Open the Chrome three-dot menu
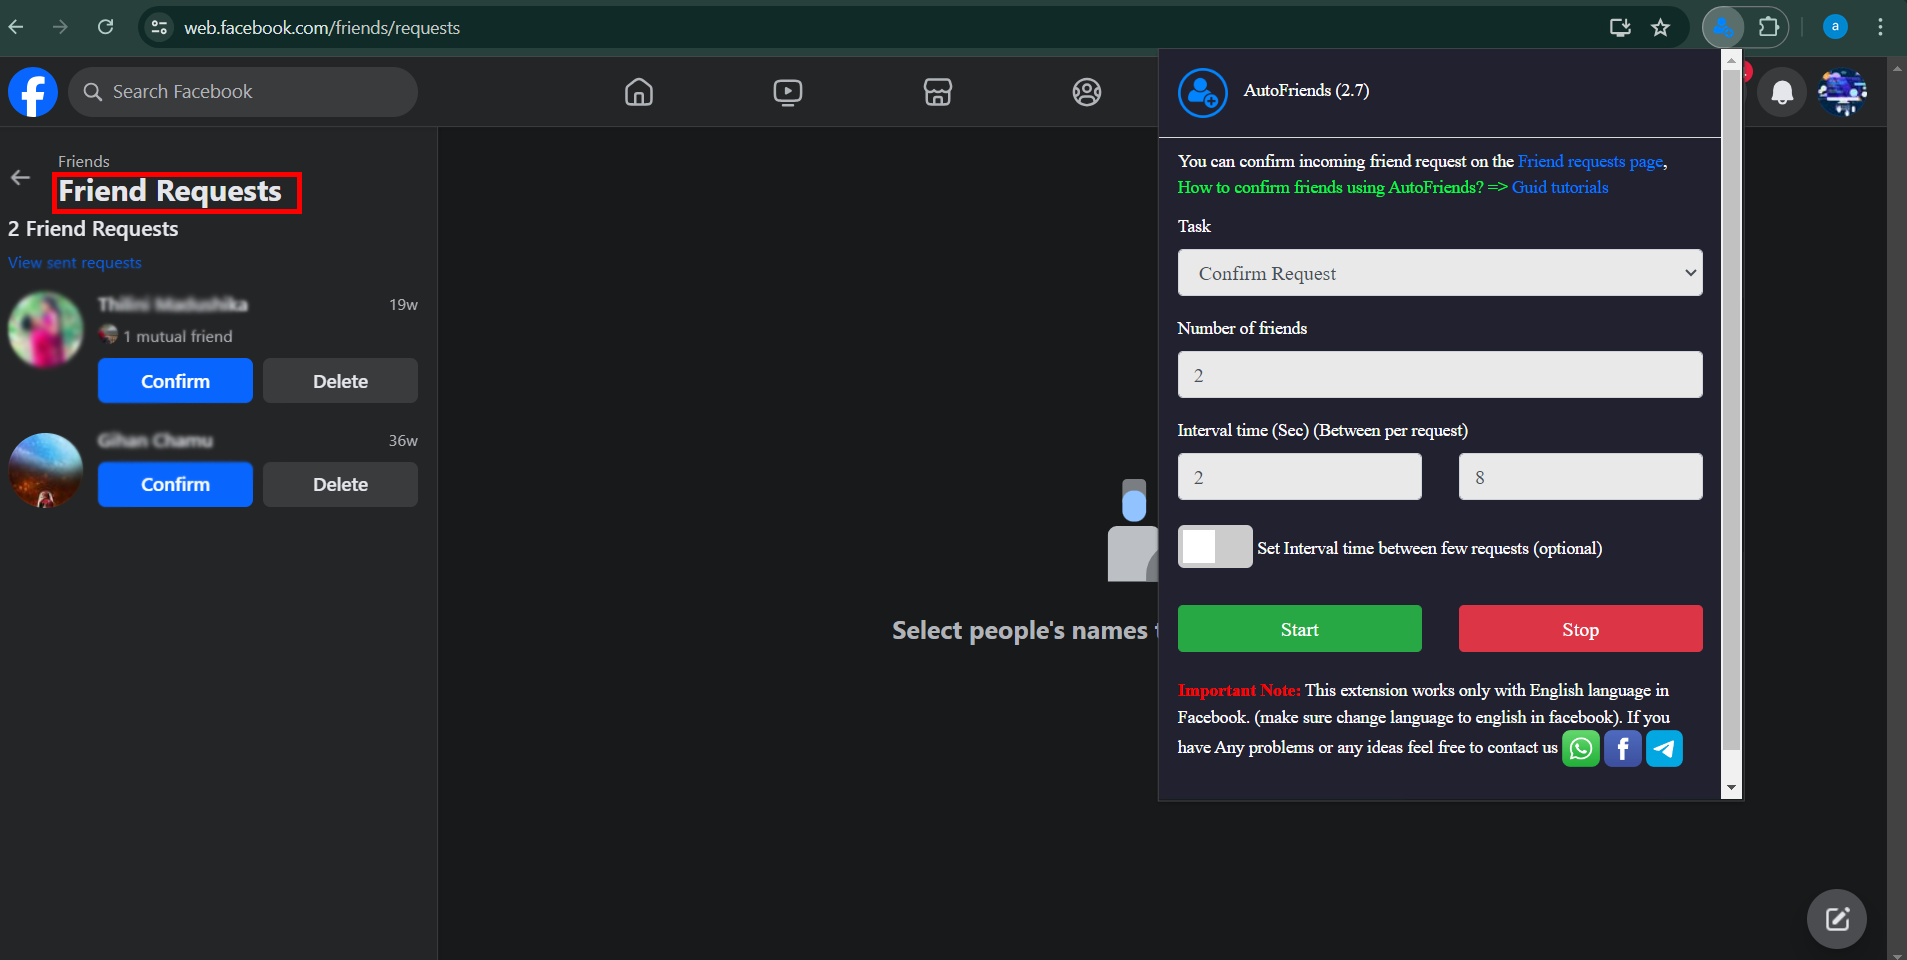Viewport: 1907px width, 960px height. 1881,27
